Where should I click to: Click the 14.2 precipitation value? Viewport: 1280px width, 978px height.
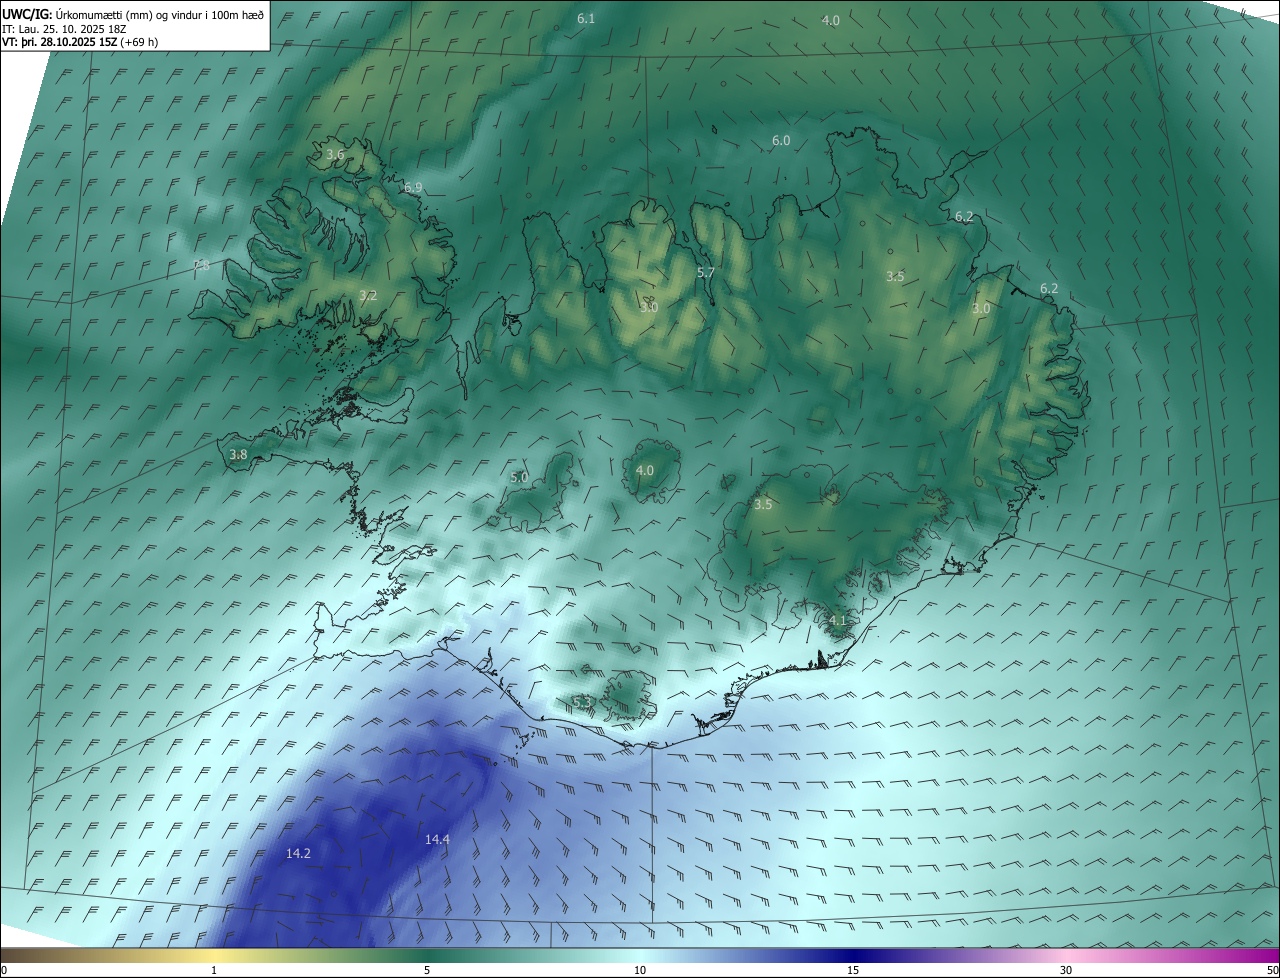(x=298, y=853)
